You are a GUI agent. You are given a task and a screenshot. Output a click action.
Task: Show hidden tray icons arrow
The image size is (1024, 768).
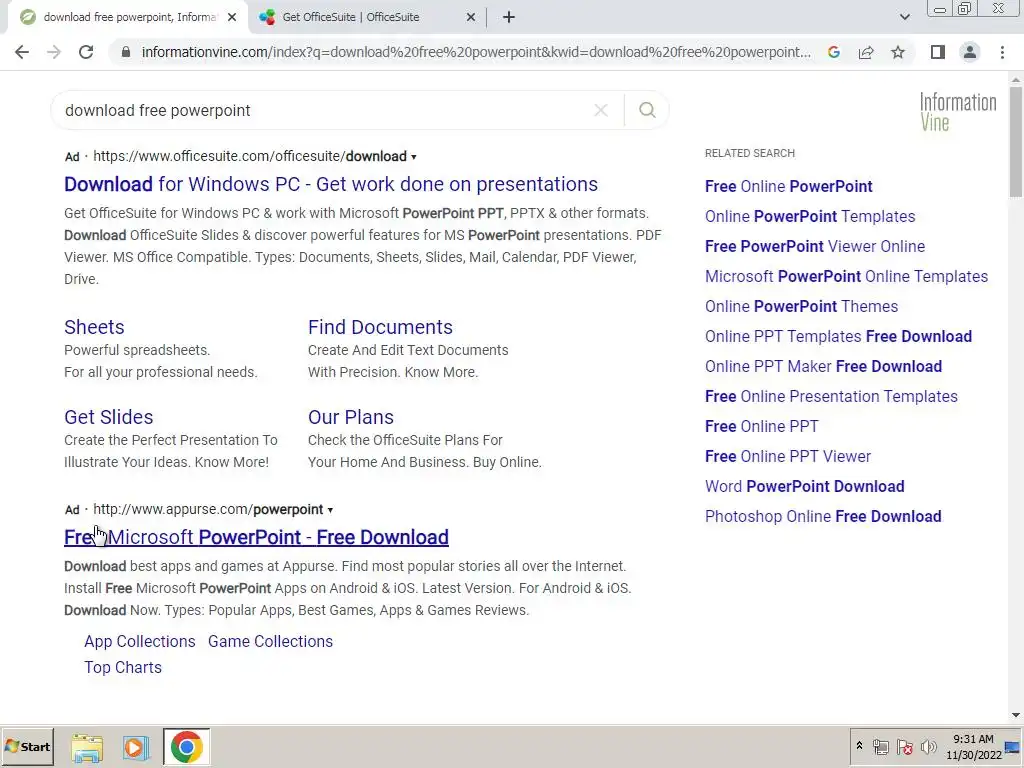[x=859, y=746]
